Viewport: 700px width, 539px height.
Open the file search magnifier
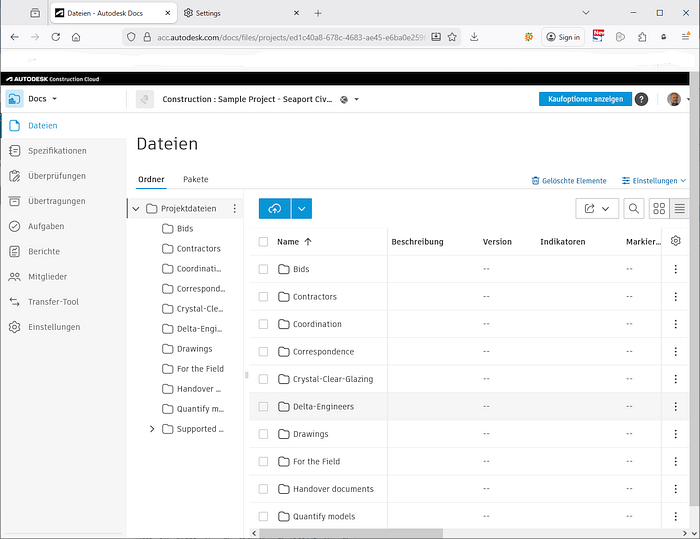pyautogui.click(x=633, y=209)
